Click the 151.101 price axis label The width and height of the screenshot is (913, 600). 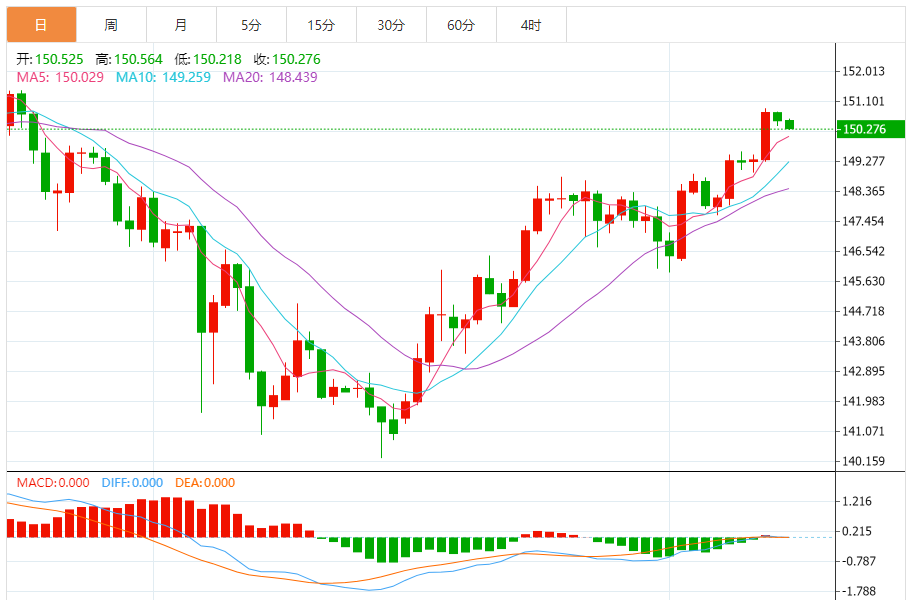tap(864, 101)
